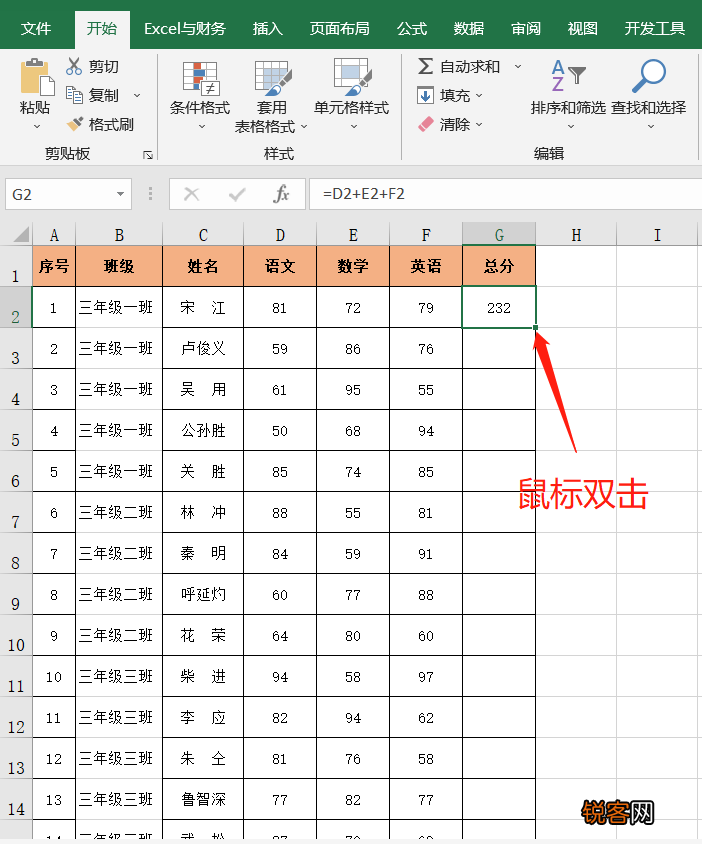The width and height of the screenshot is (702, 844).
Task: Open the Name Box dropdown
Action: click(x=121, y=194)
